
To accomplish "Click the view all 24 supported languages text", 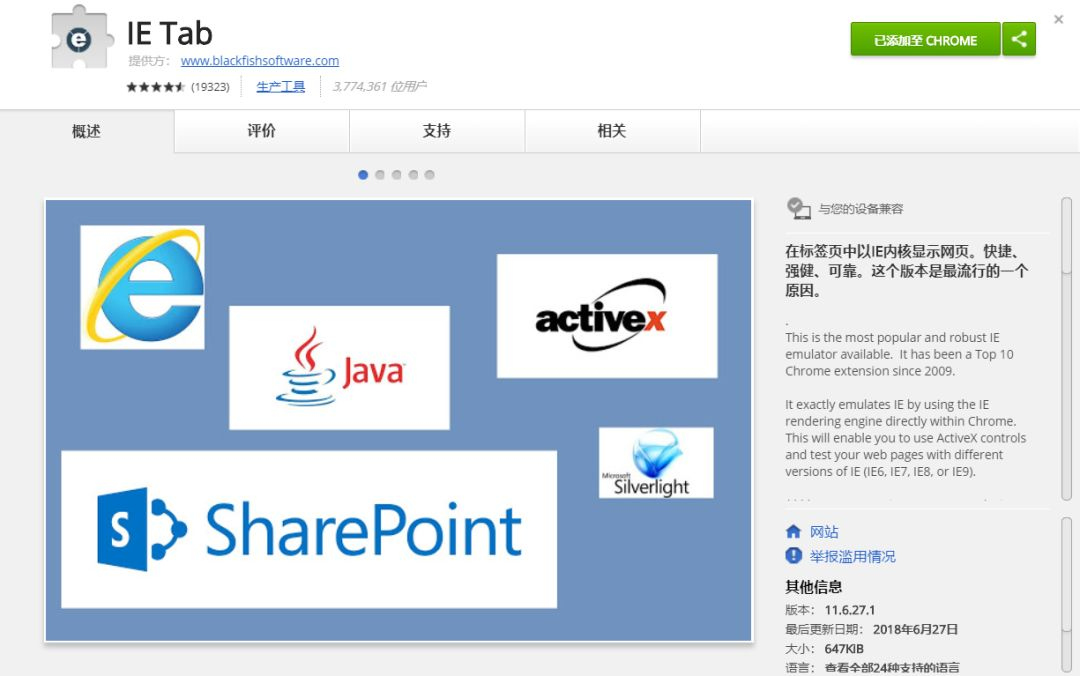I will click(892, 668).
